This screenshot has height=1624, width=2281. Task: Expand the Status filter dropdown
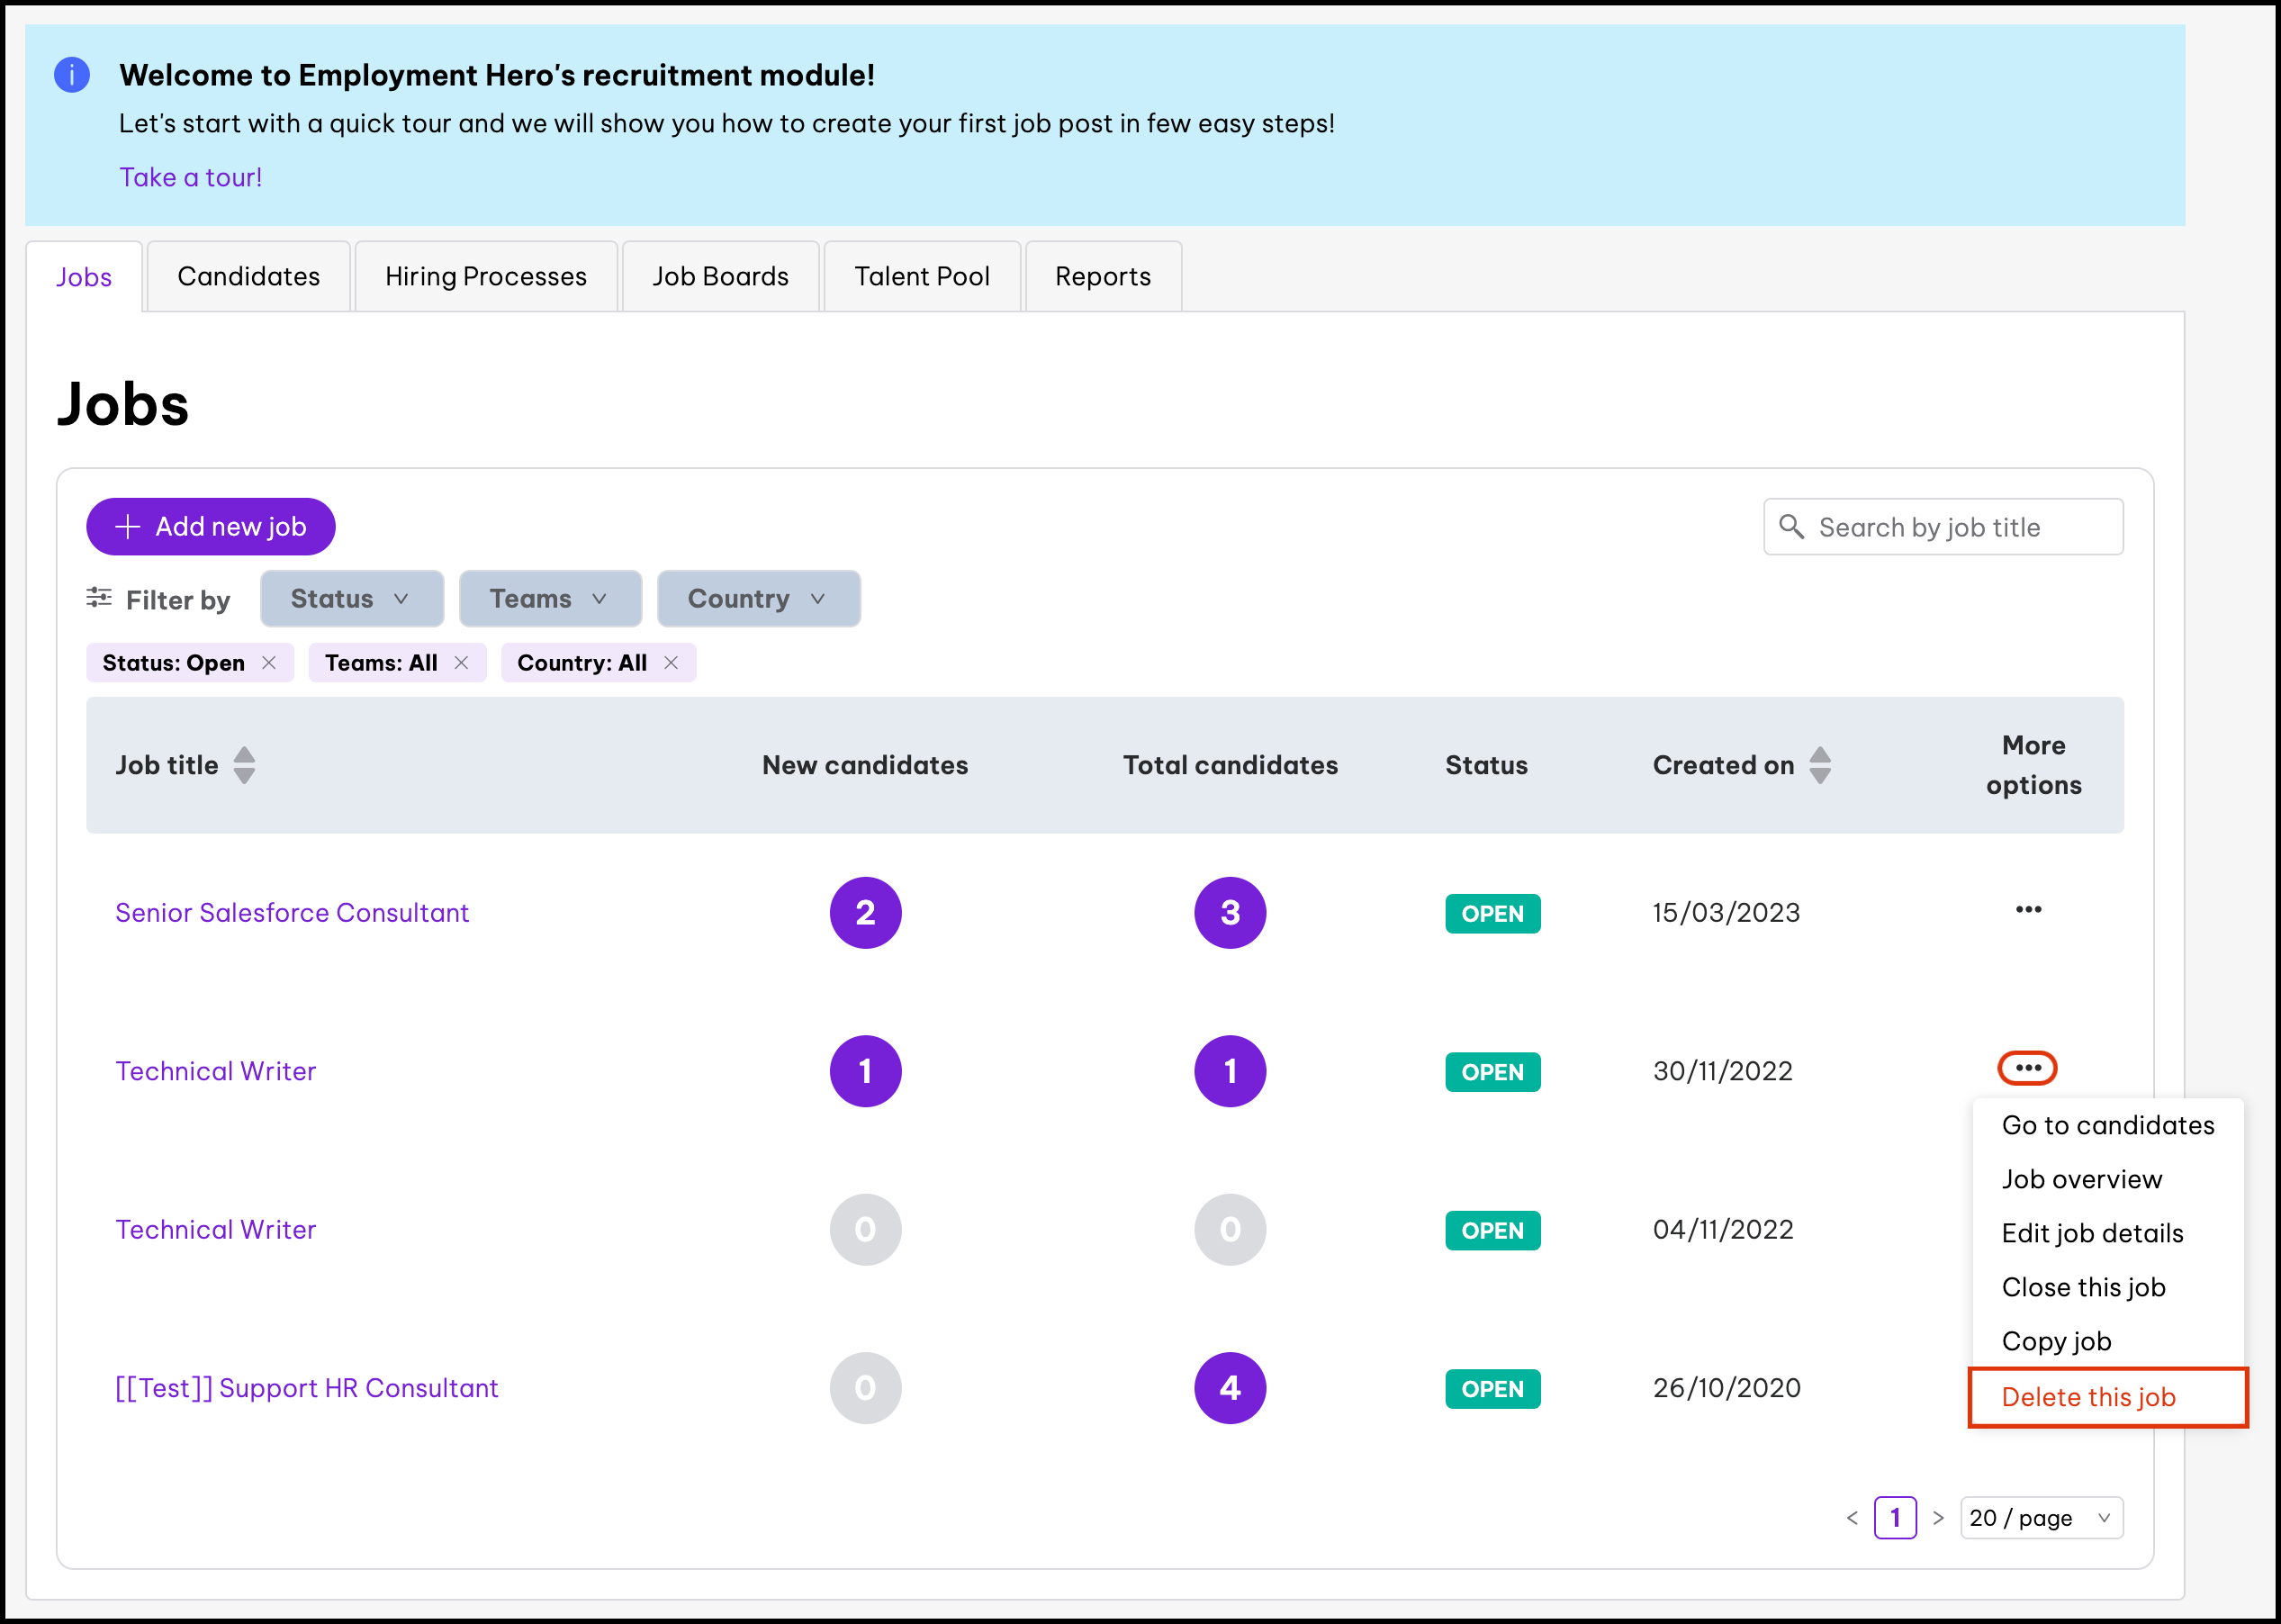point(351,599)
